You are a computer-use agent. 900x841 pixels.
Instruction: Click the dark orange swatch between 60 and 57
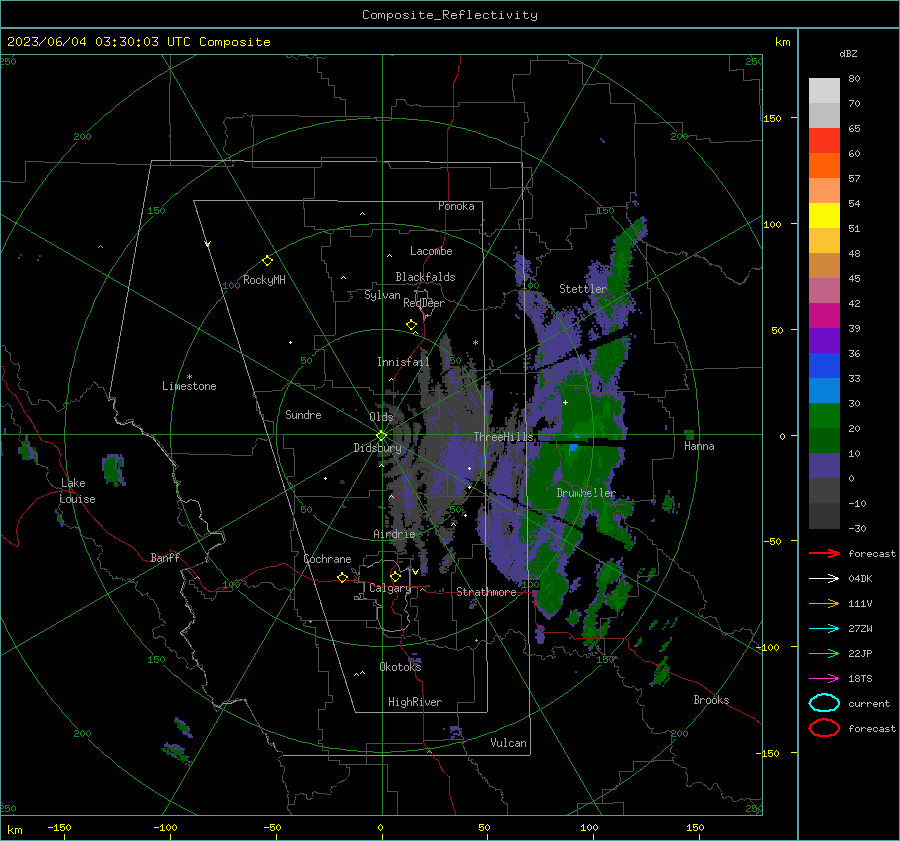824,166
